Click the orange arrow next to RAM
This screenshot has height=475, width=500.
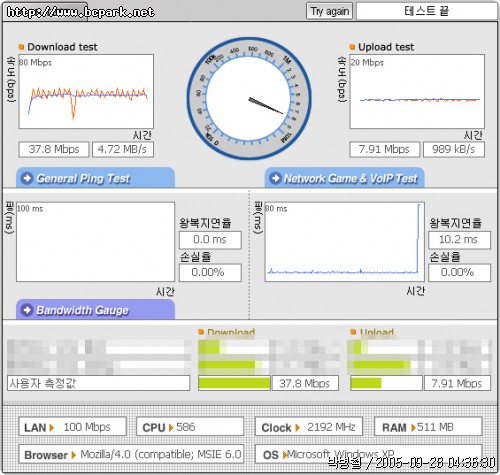(413, 428)
